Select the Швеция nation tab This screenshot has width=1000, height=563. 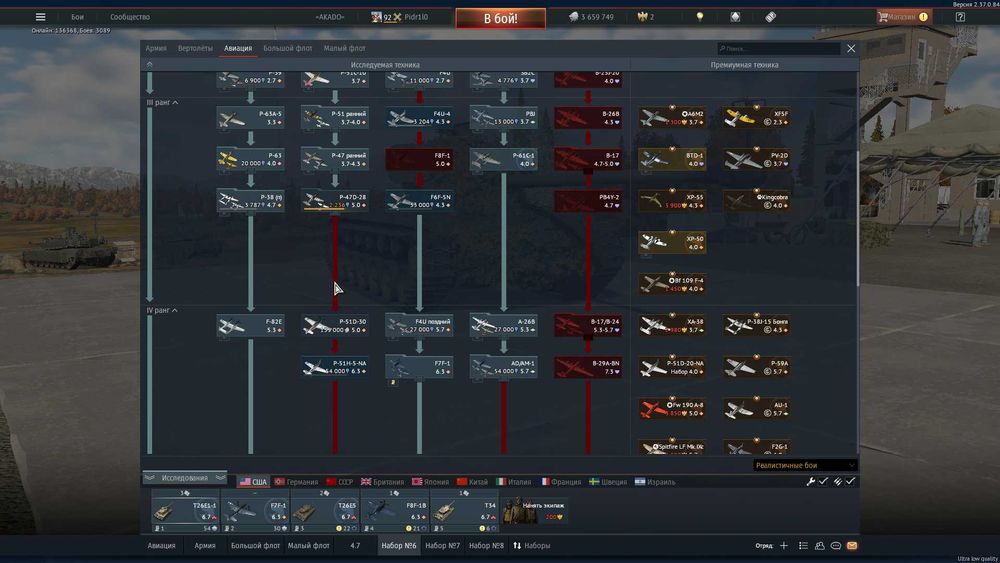(x=608, y=482)
